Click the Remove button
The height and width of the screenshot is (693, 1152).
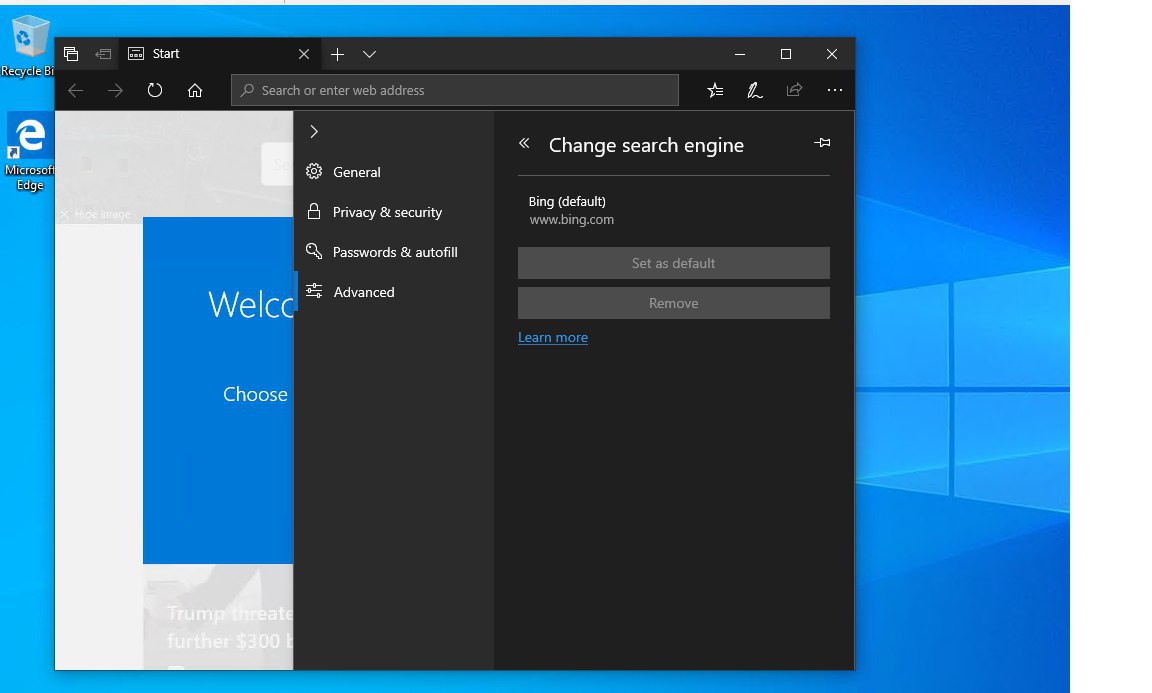tap(674, 303)
